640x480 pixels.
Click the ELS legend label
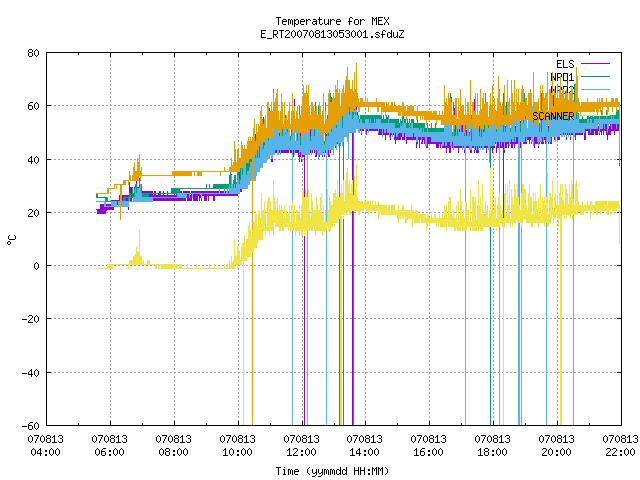point(565,64)
